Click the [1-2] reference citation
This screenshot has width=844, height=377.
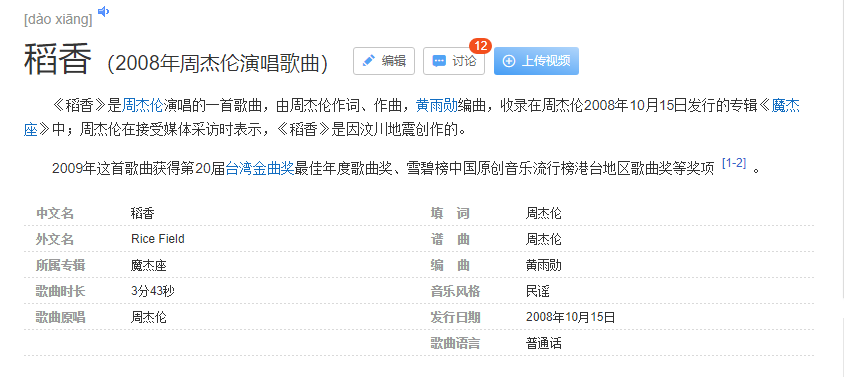pyautogui.click(x=734, y=163)
